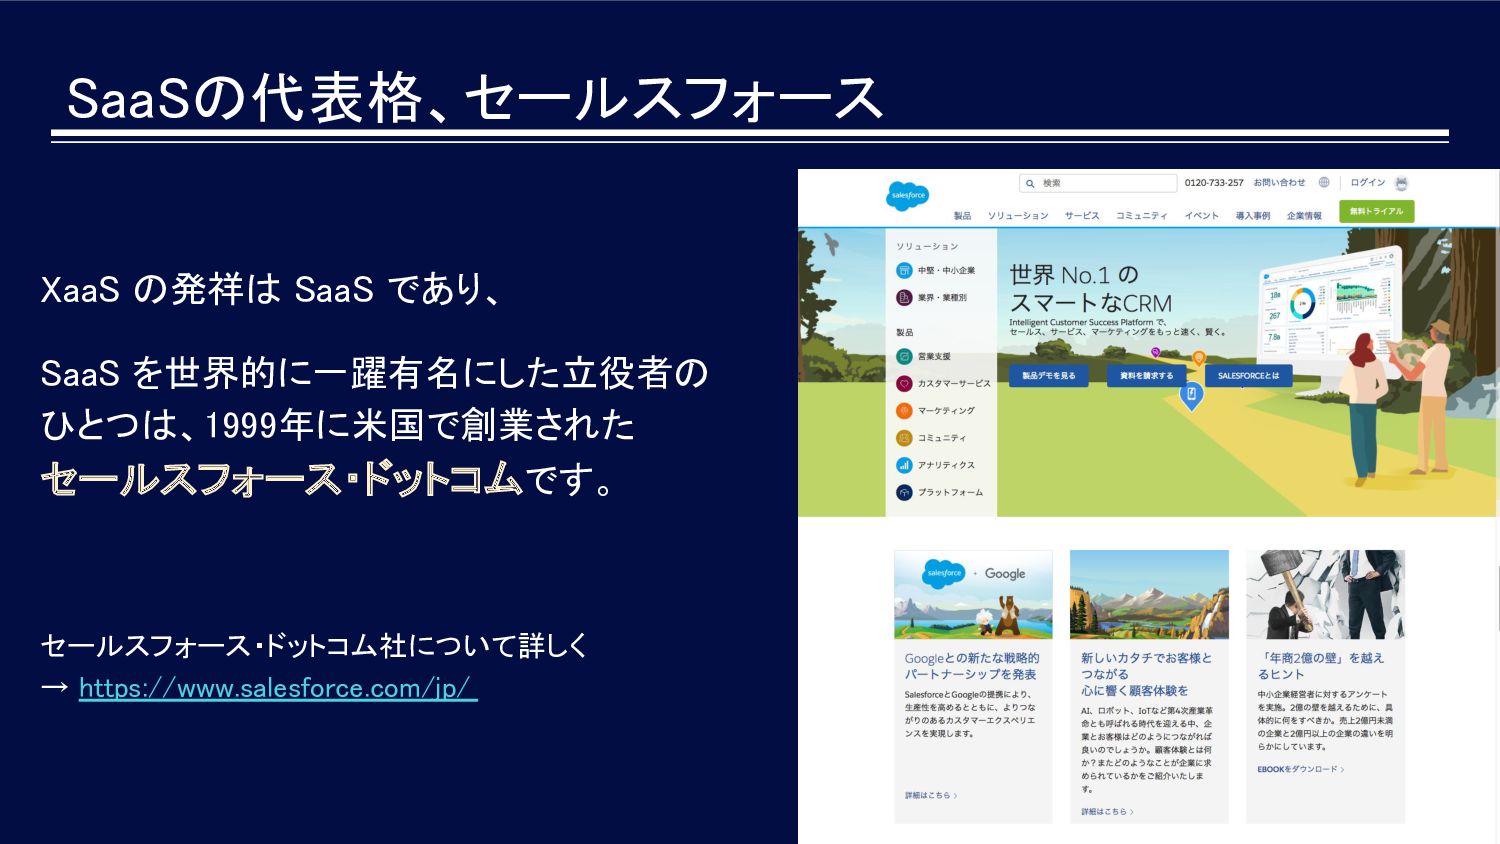Click the ソリューション heading in the left sidebar
Viewport: 1500px width, 844px height.
[927, 246]
